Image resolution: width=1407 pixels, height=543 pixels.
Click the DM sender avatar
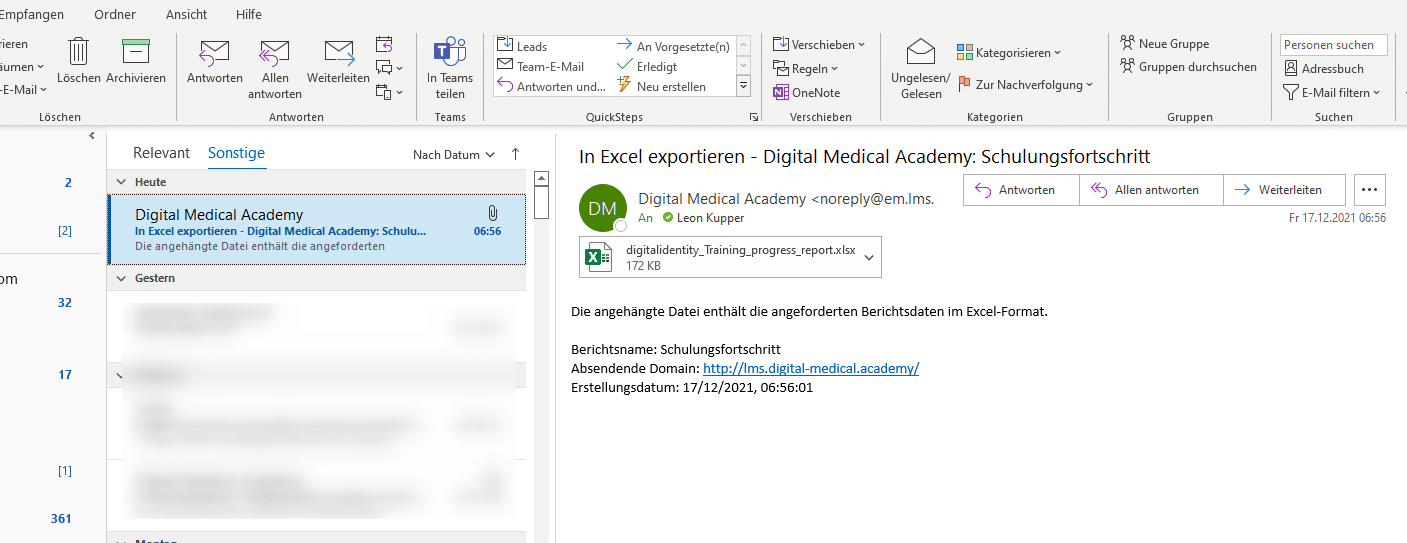pyautogui.click(x=602, y=208)
